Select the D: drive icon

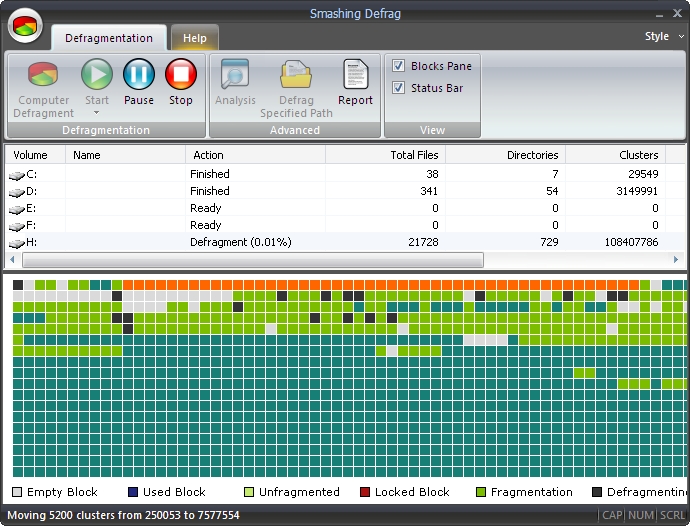(17, 192)
